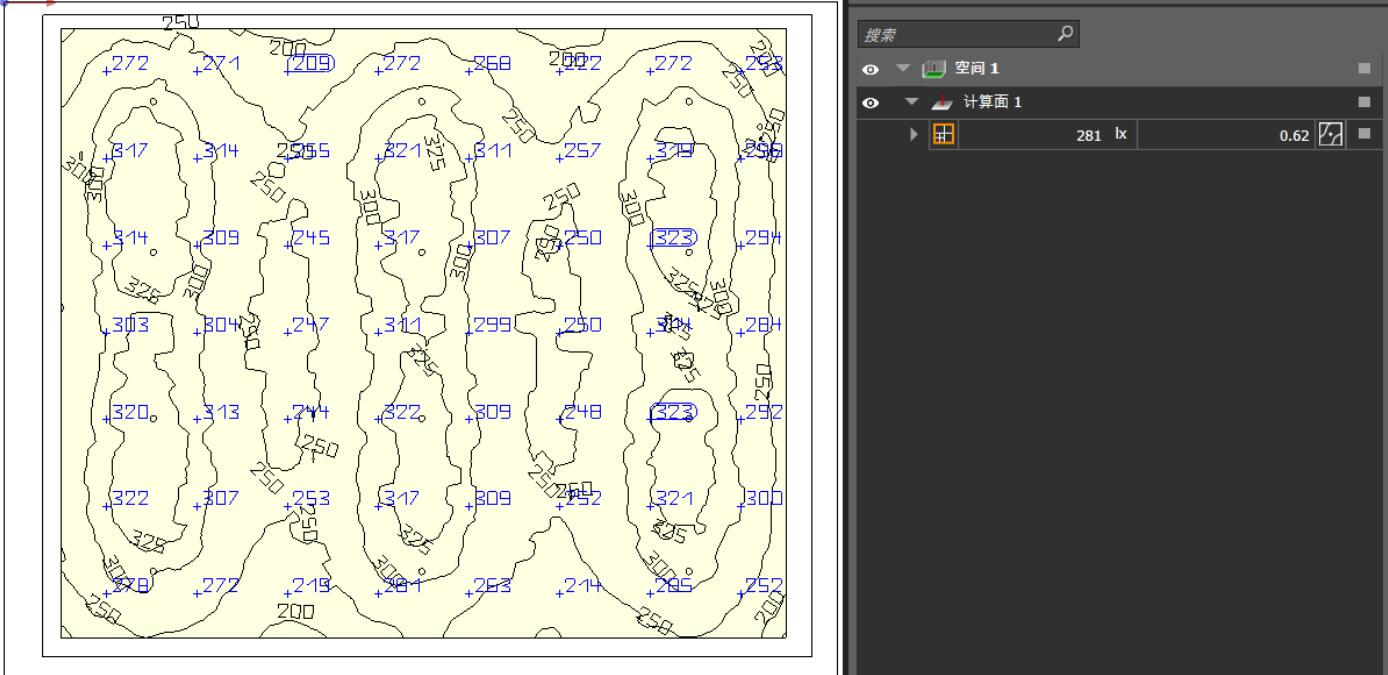Click the grid point value 268
1388x675 pixels.
pos(492,64)
